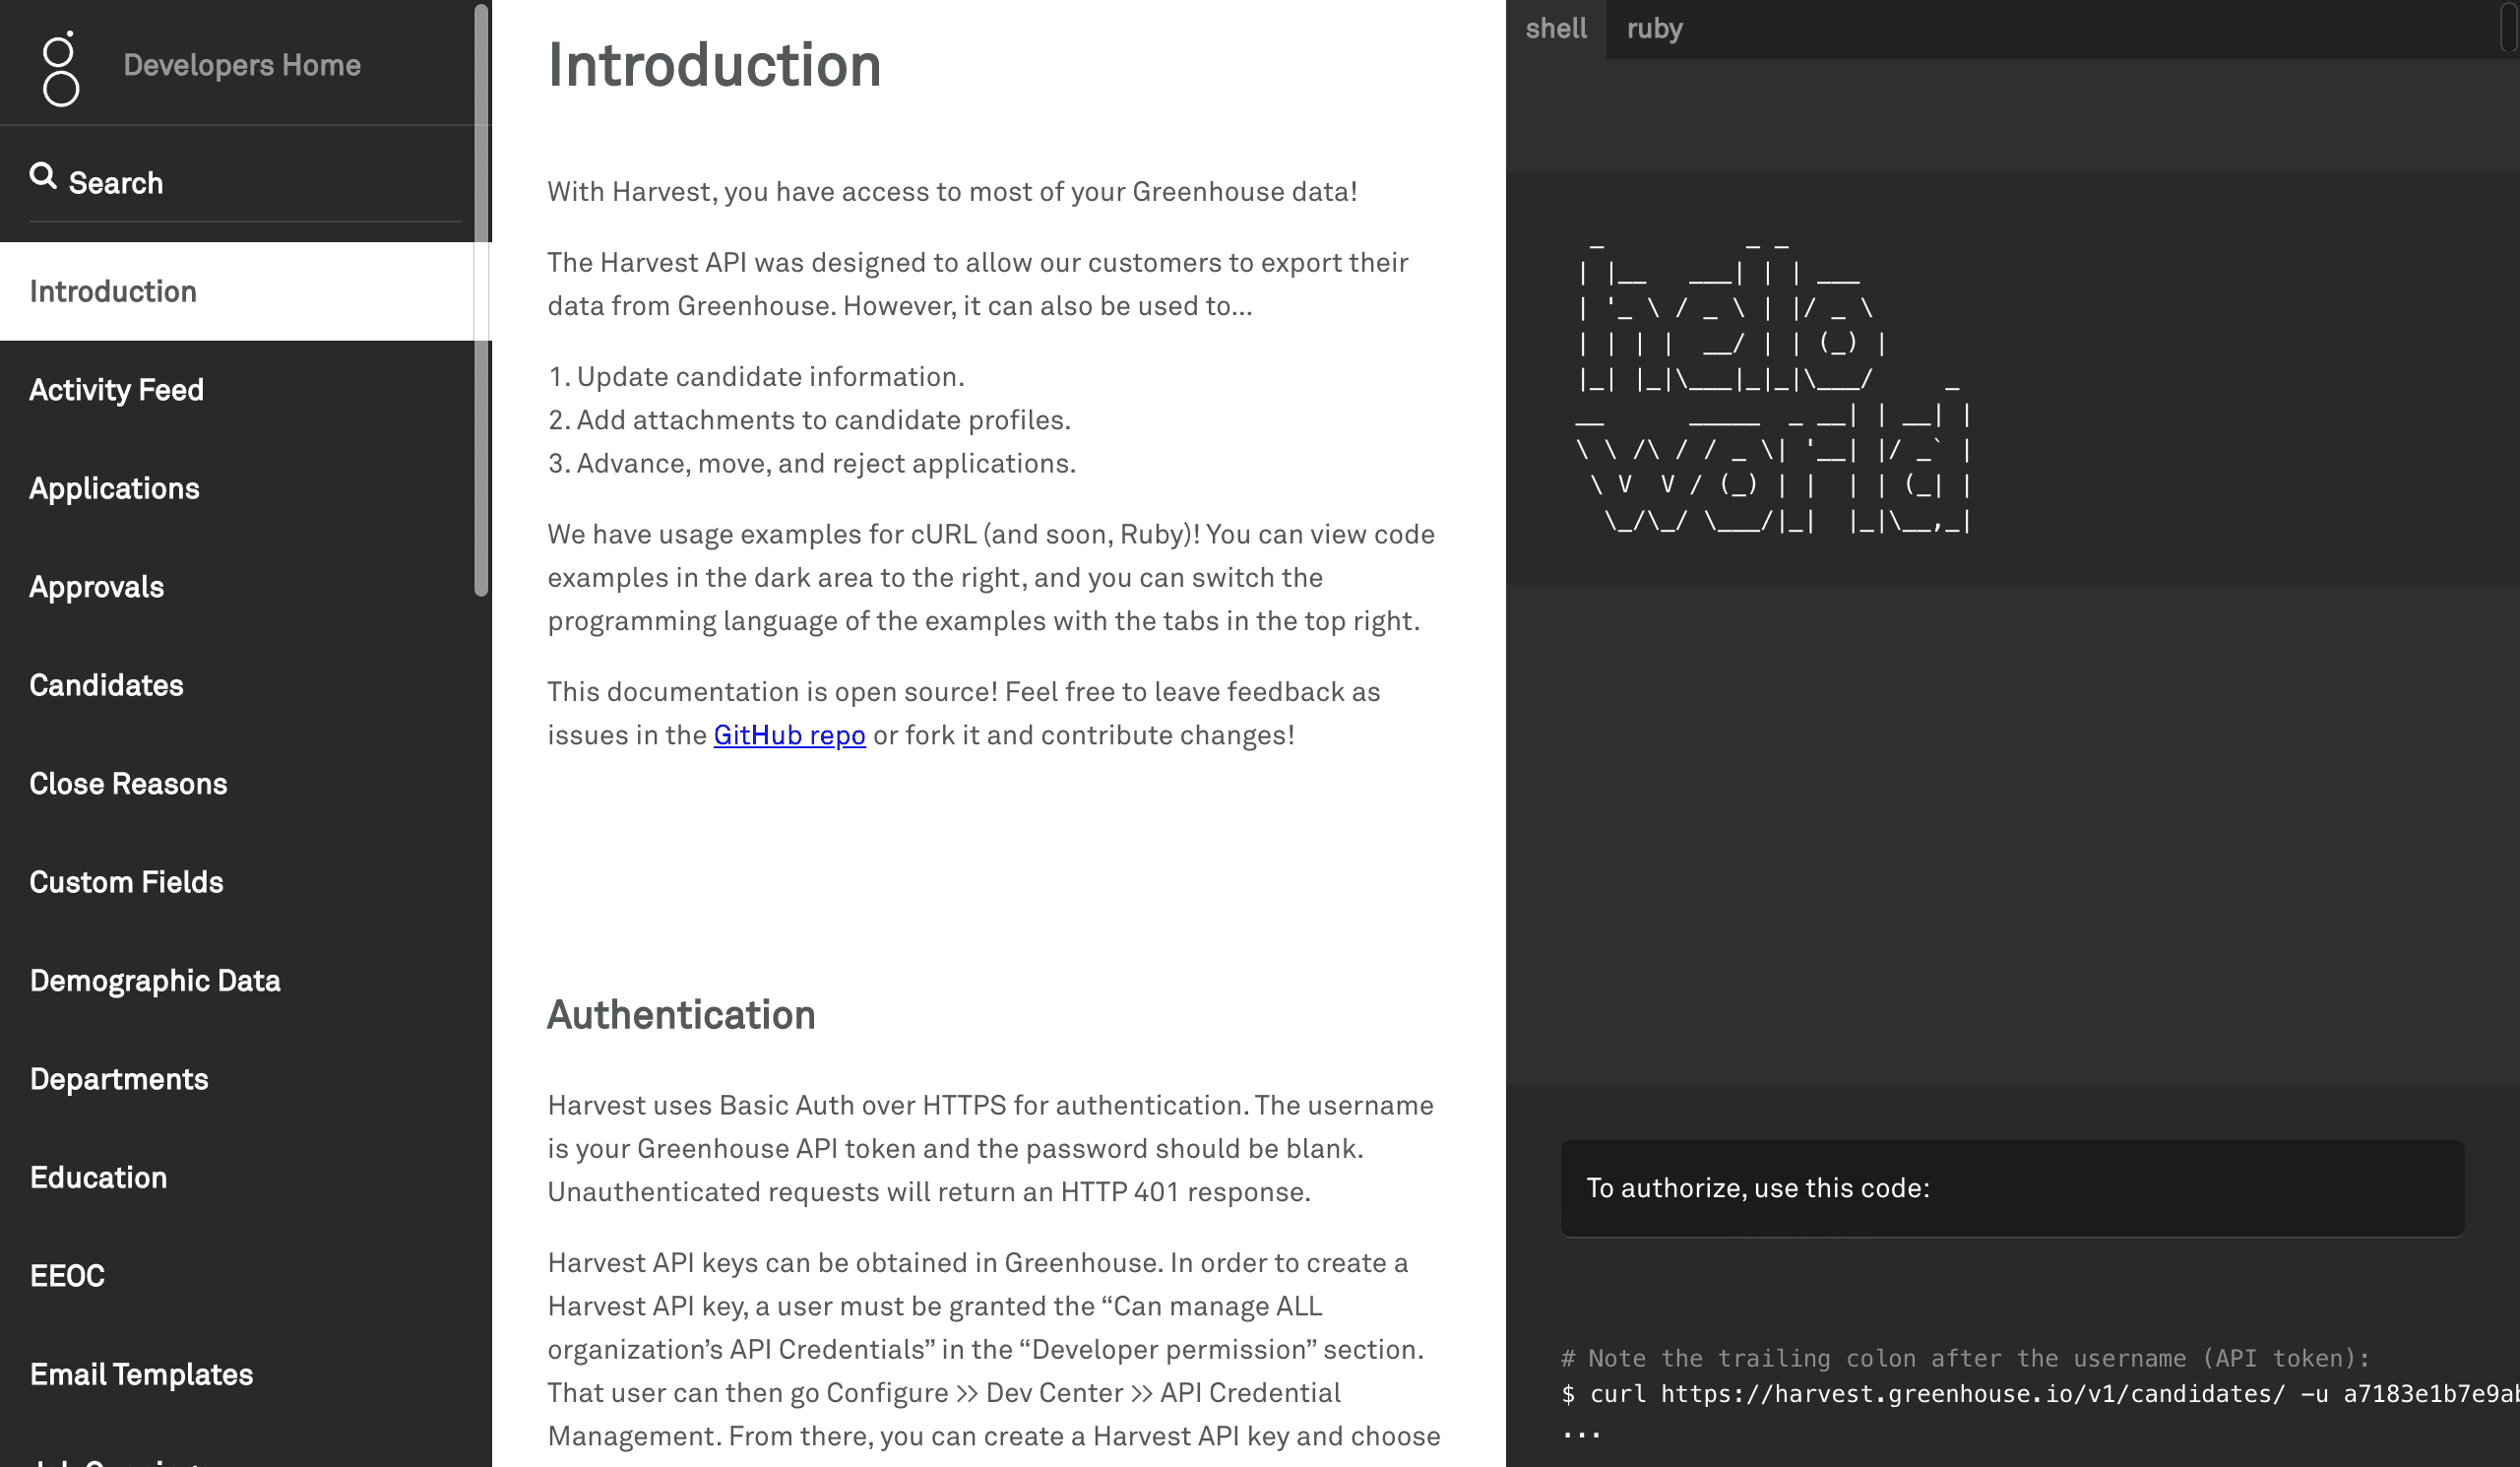
Task: Open the Email Templates sidebar item
Action: 140,1374
